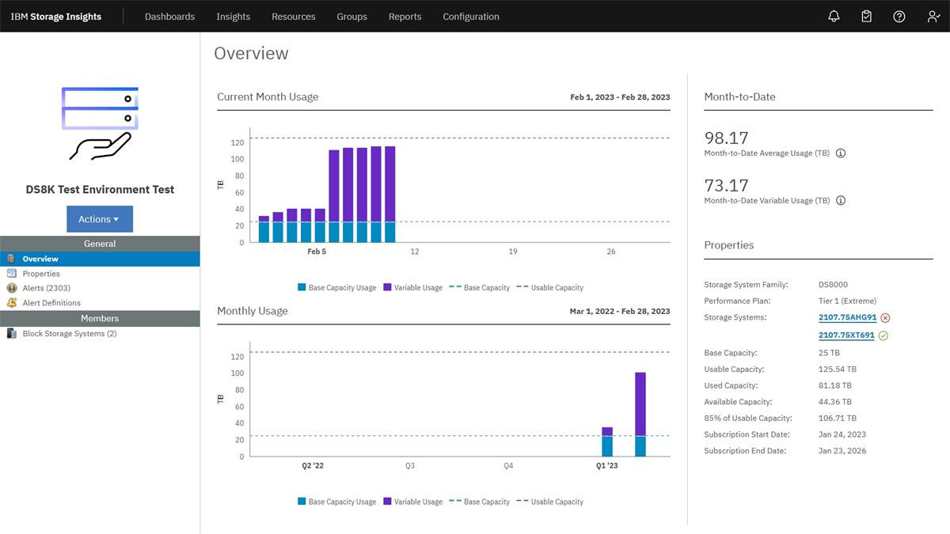
Task: Open storage system link 2107.75AHG91
Action: coord(847,317)
